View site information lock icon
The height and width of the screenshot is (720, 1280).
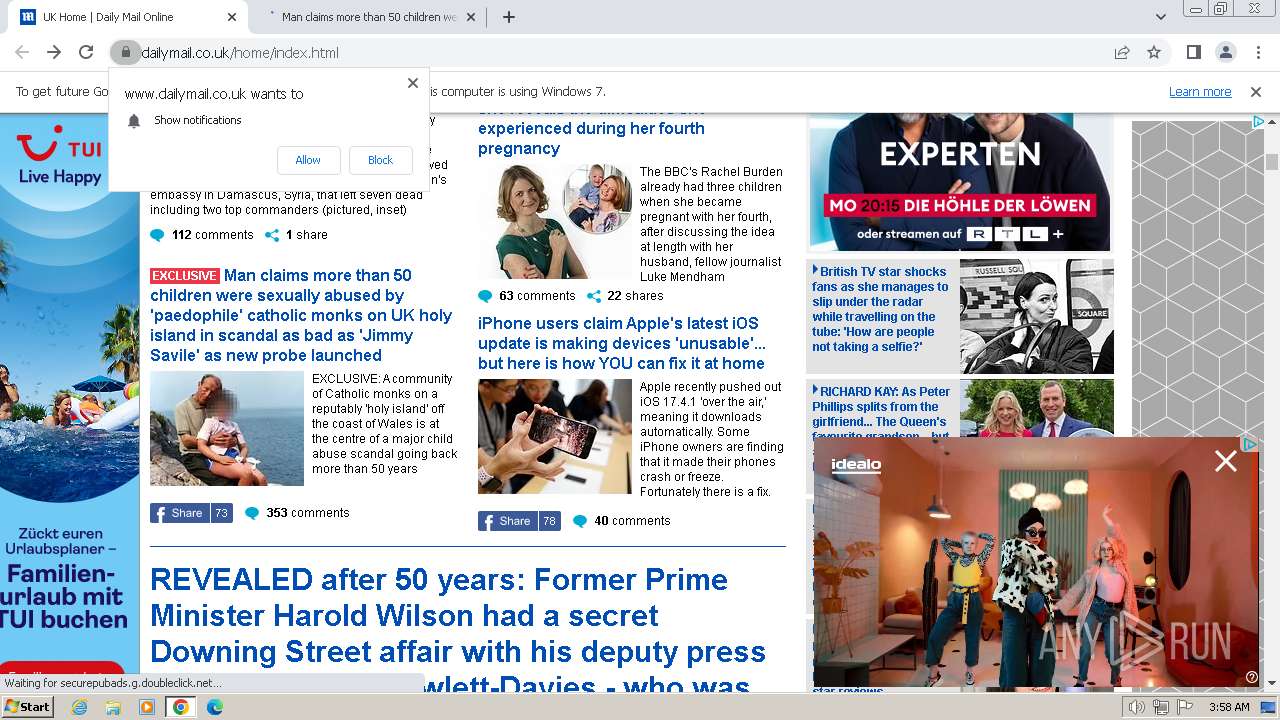(124, 52)
